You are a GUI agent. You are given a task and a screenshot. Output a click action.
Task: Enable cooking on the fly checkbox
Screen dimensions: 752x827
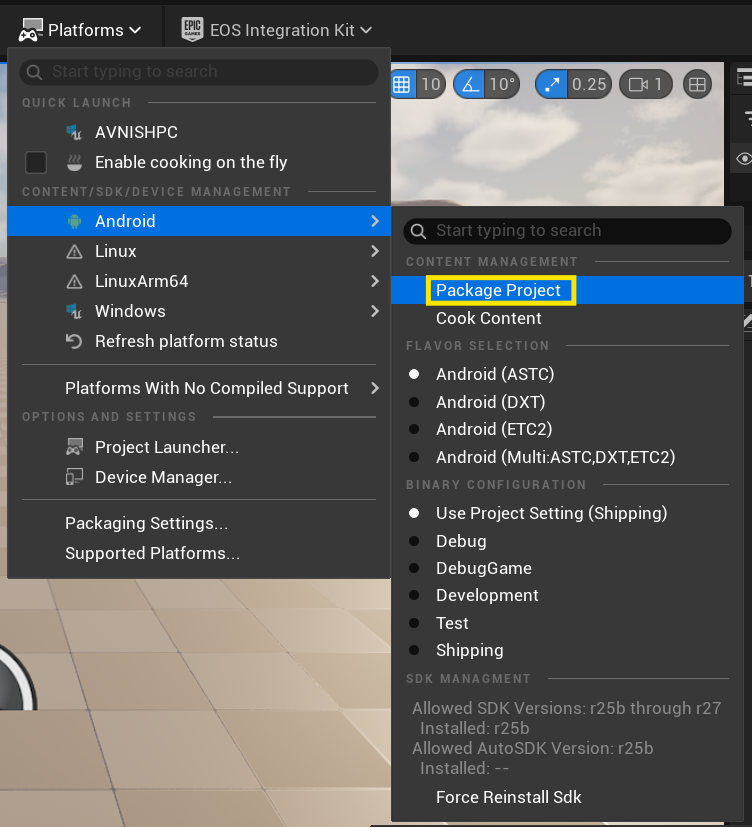click(x=36, y=162)
